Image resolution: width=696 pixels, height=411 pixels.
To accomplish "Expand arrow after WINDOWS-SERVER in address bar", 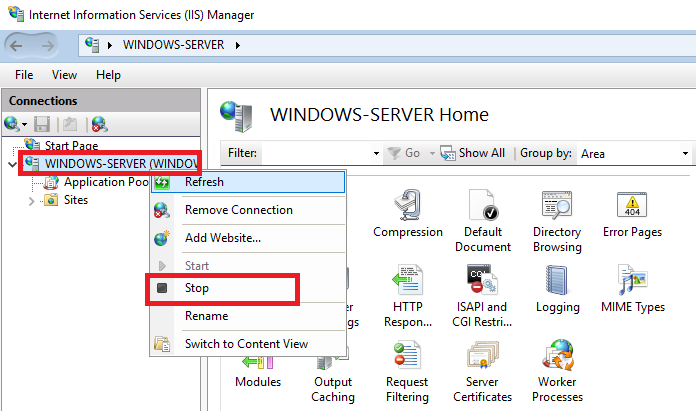I will click(x=238, y=45).
